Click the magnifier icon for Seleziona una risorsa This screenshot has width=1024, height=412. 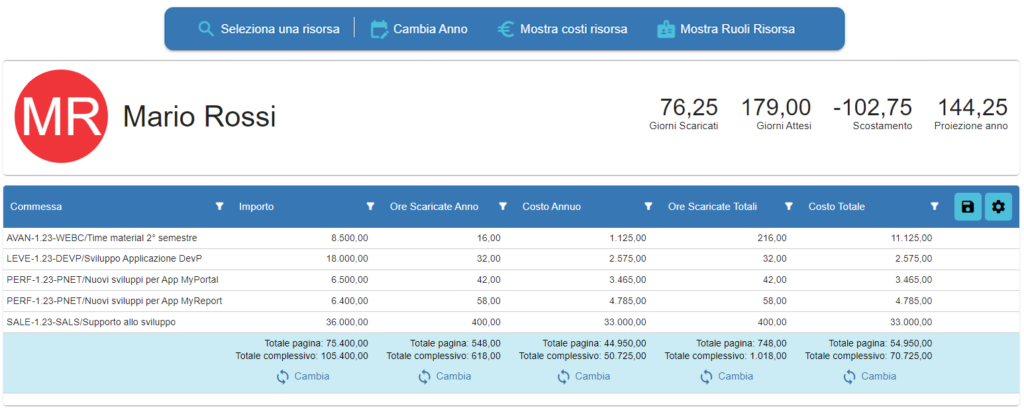[x=206, y=29]
